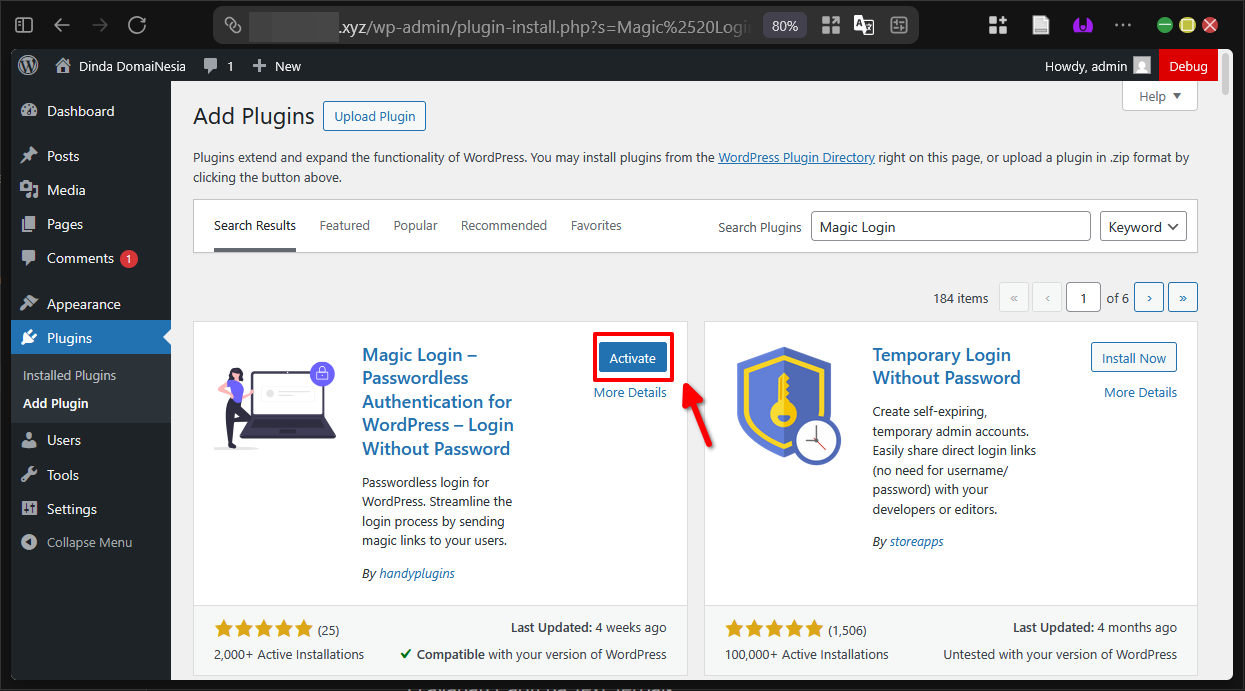Open Posts in the sidebar
Image resolution: width=1245 pixels, height=691 pixels.
click(91, 156)
